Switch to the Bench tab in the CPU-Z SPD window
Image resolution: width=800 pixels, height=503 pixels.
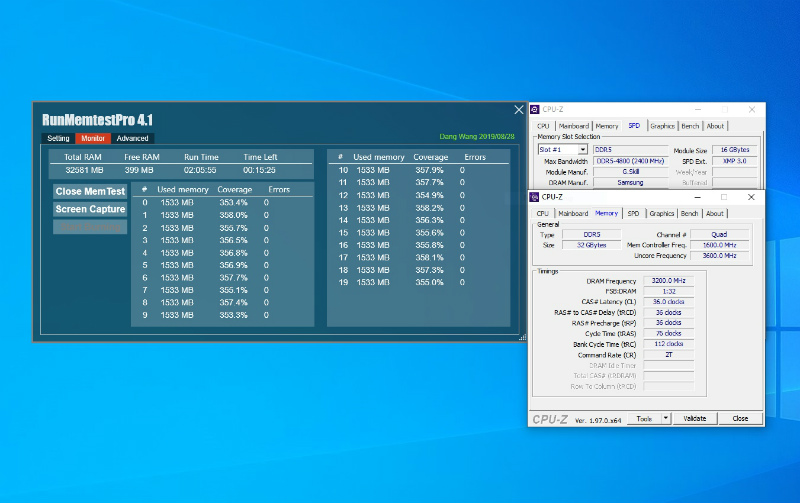coord(690,126)
